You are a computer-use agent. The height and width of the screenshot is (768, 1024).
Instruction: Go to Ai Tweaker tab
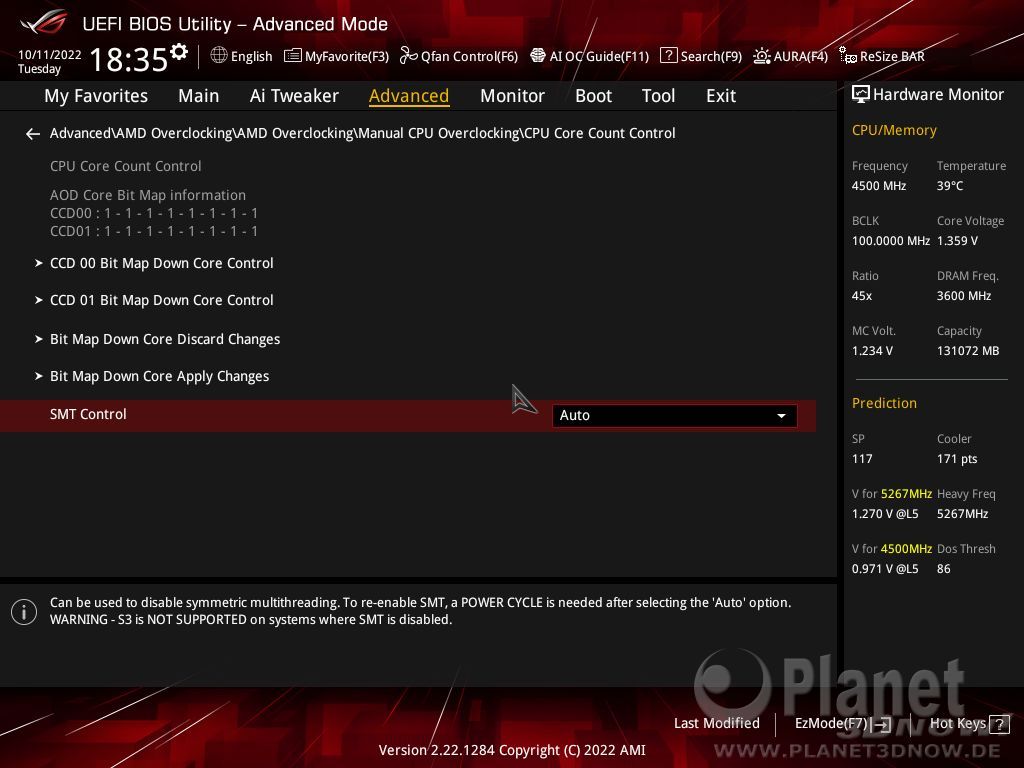[294, 96]
